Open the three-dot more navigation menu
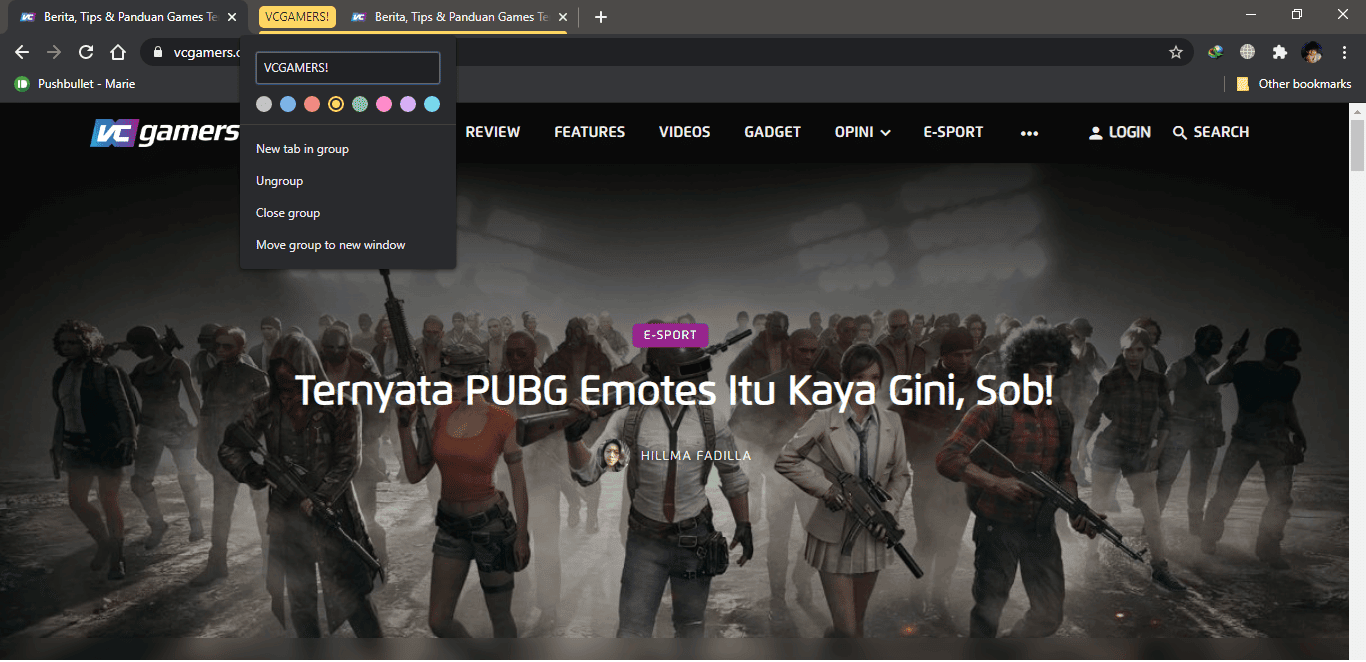The image size is (1366, 662). pos(1029,133)
